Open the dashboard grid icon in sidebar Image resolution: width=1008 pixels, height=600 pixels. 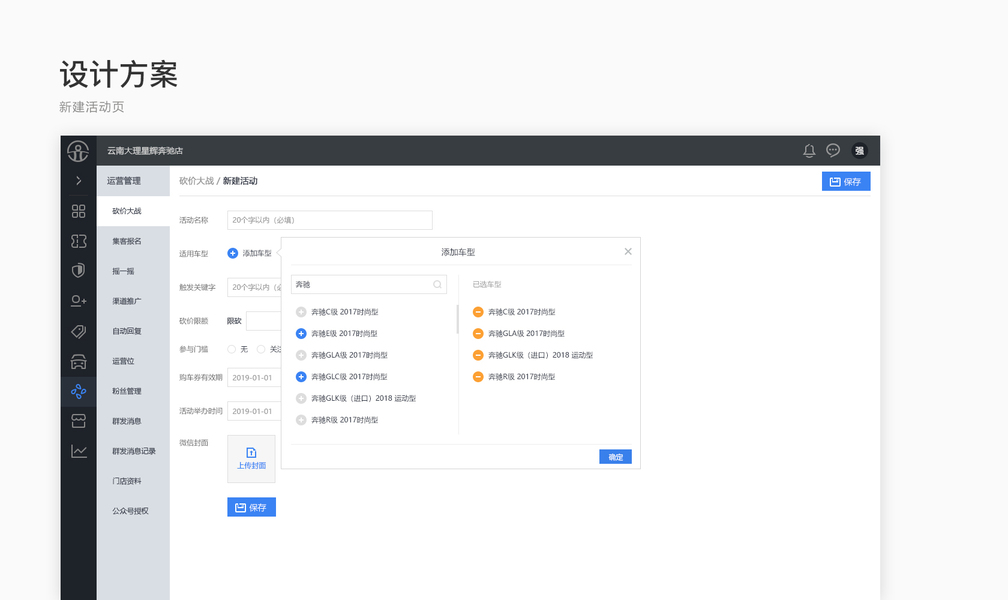click(x=78, y=211)
